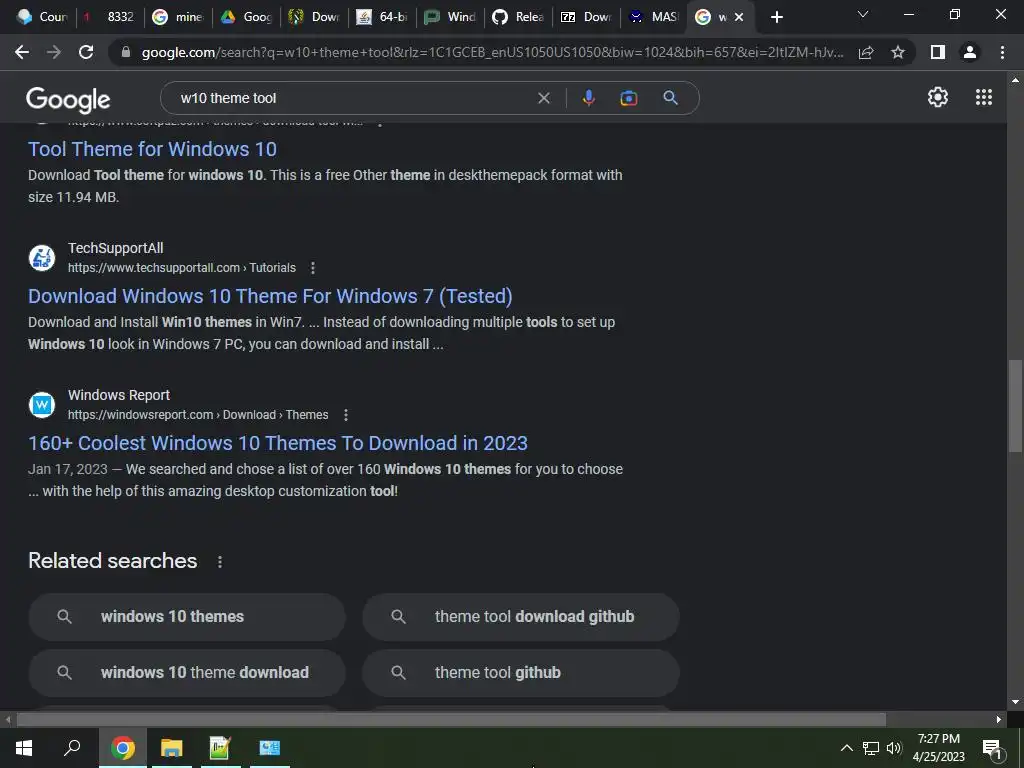
Task: Share this page from address bar
Action: point(866,52)
